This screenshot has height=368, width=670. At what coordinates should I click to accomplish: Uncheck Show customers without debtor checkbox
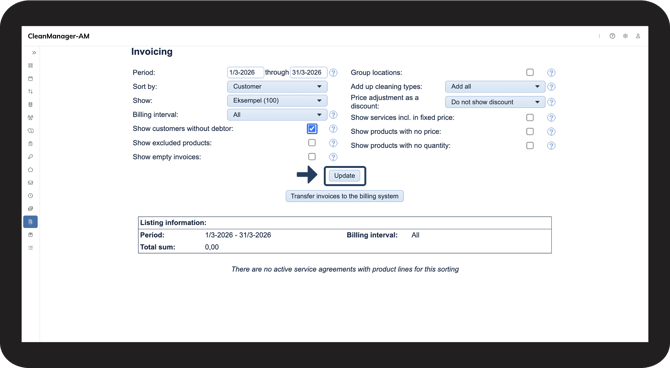tap(312, 128)
